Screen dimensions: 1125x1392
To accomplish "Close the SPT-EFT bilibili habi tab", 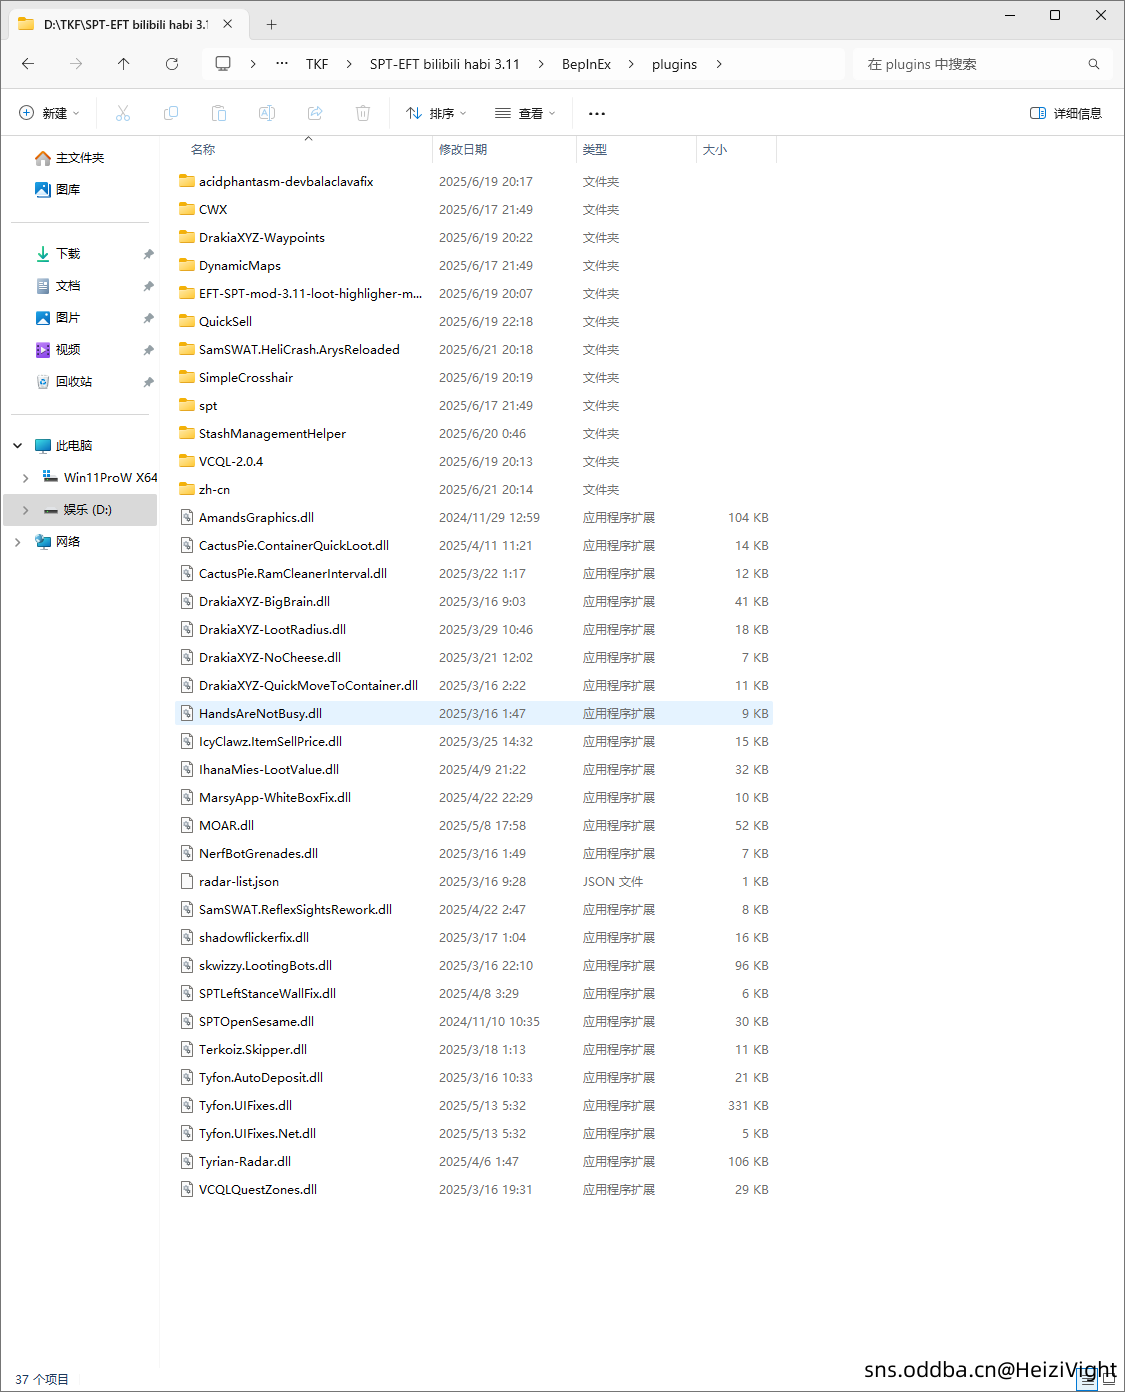I will click(228, 24).
